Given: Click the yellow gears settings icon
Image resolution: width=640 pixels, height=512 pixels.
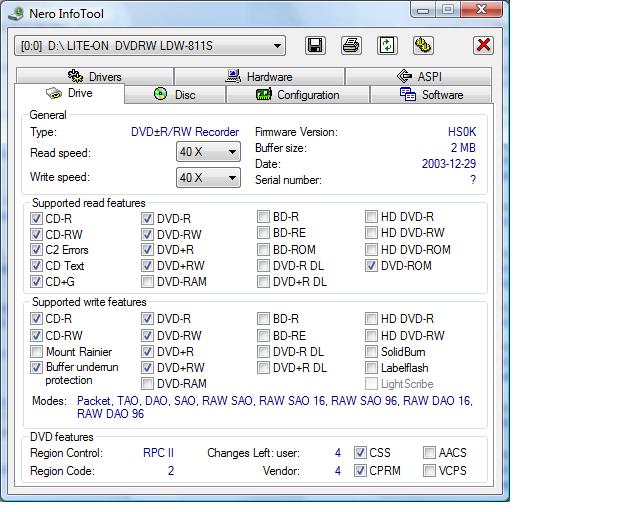Looking at the screenshot, I should click(x=423, y=45).
